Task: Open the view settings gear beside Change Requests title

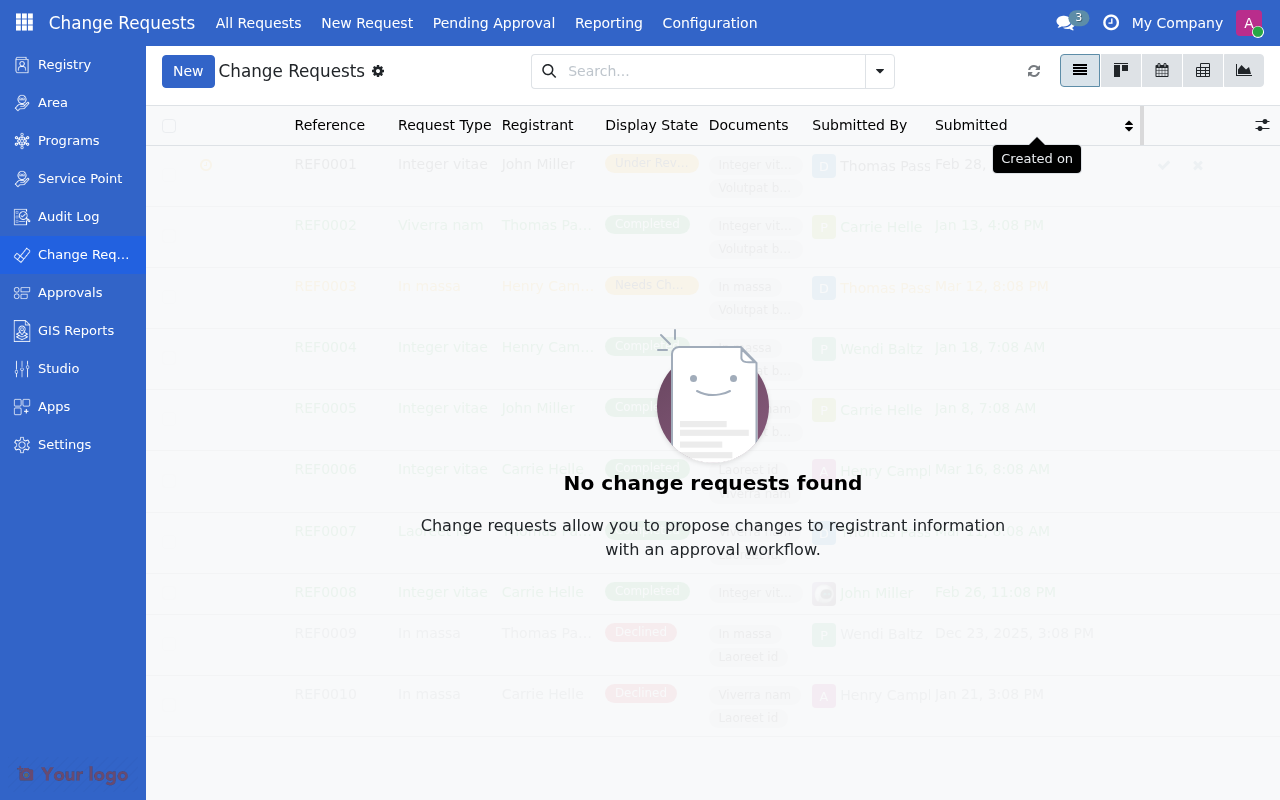Action: [378, 71]
